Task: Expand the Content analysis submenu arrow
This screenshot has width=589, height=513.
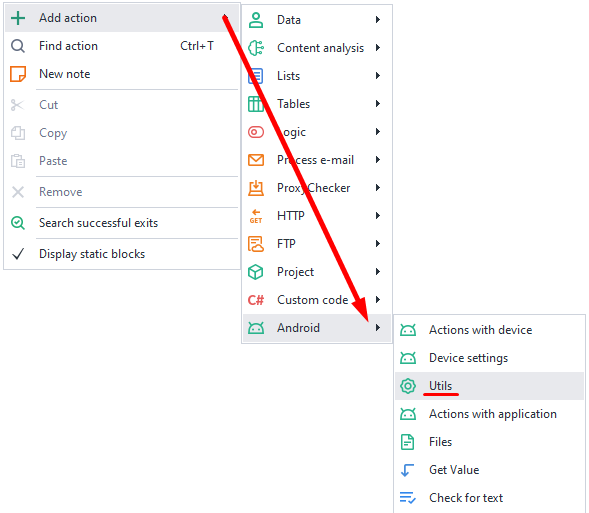Action: pos(378,48)
